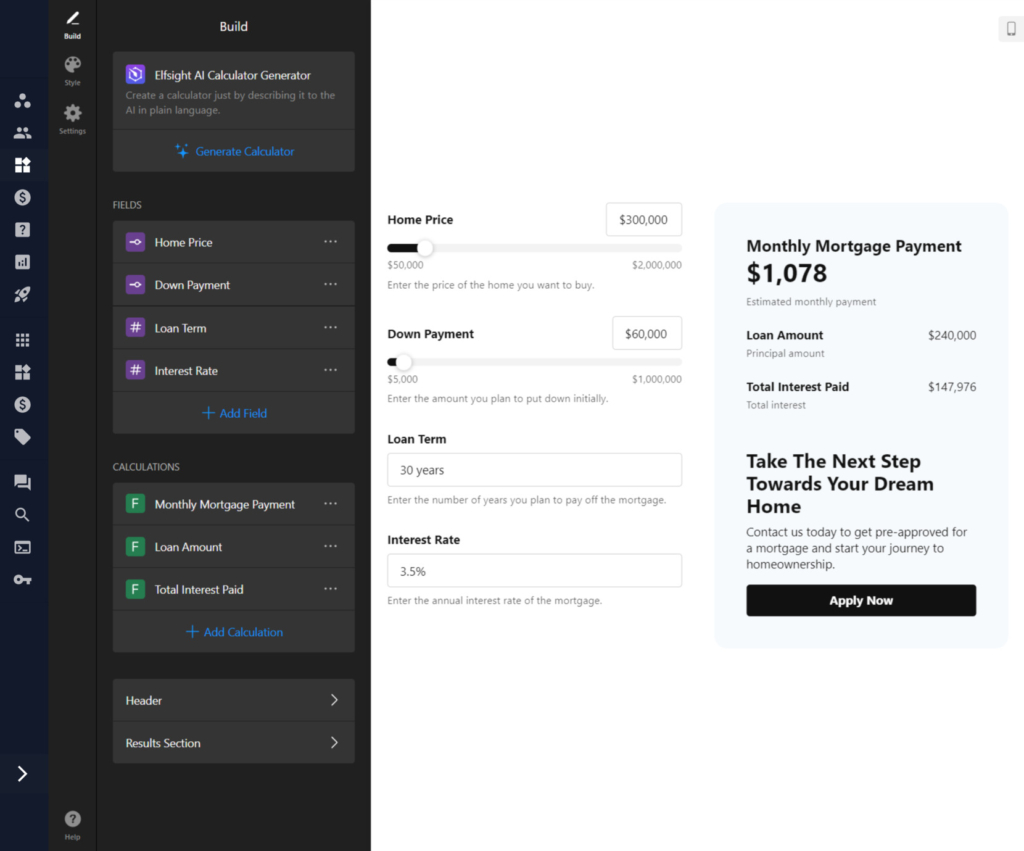Click the rocket icon in the left sidebar
Screen dimensions: 1024x851
coord(23,293)
